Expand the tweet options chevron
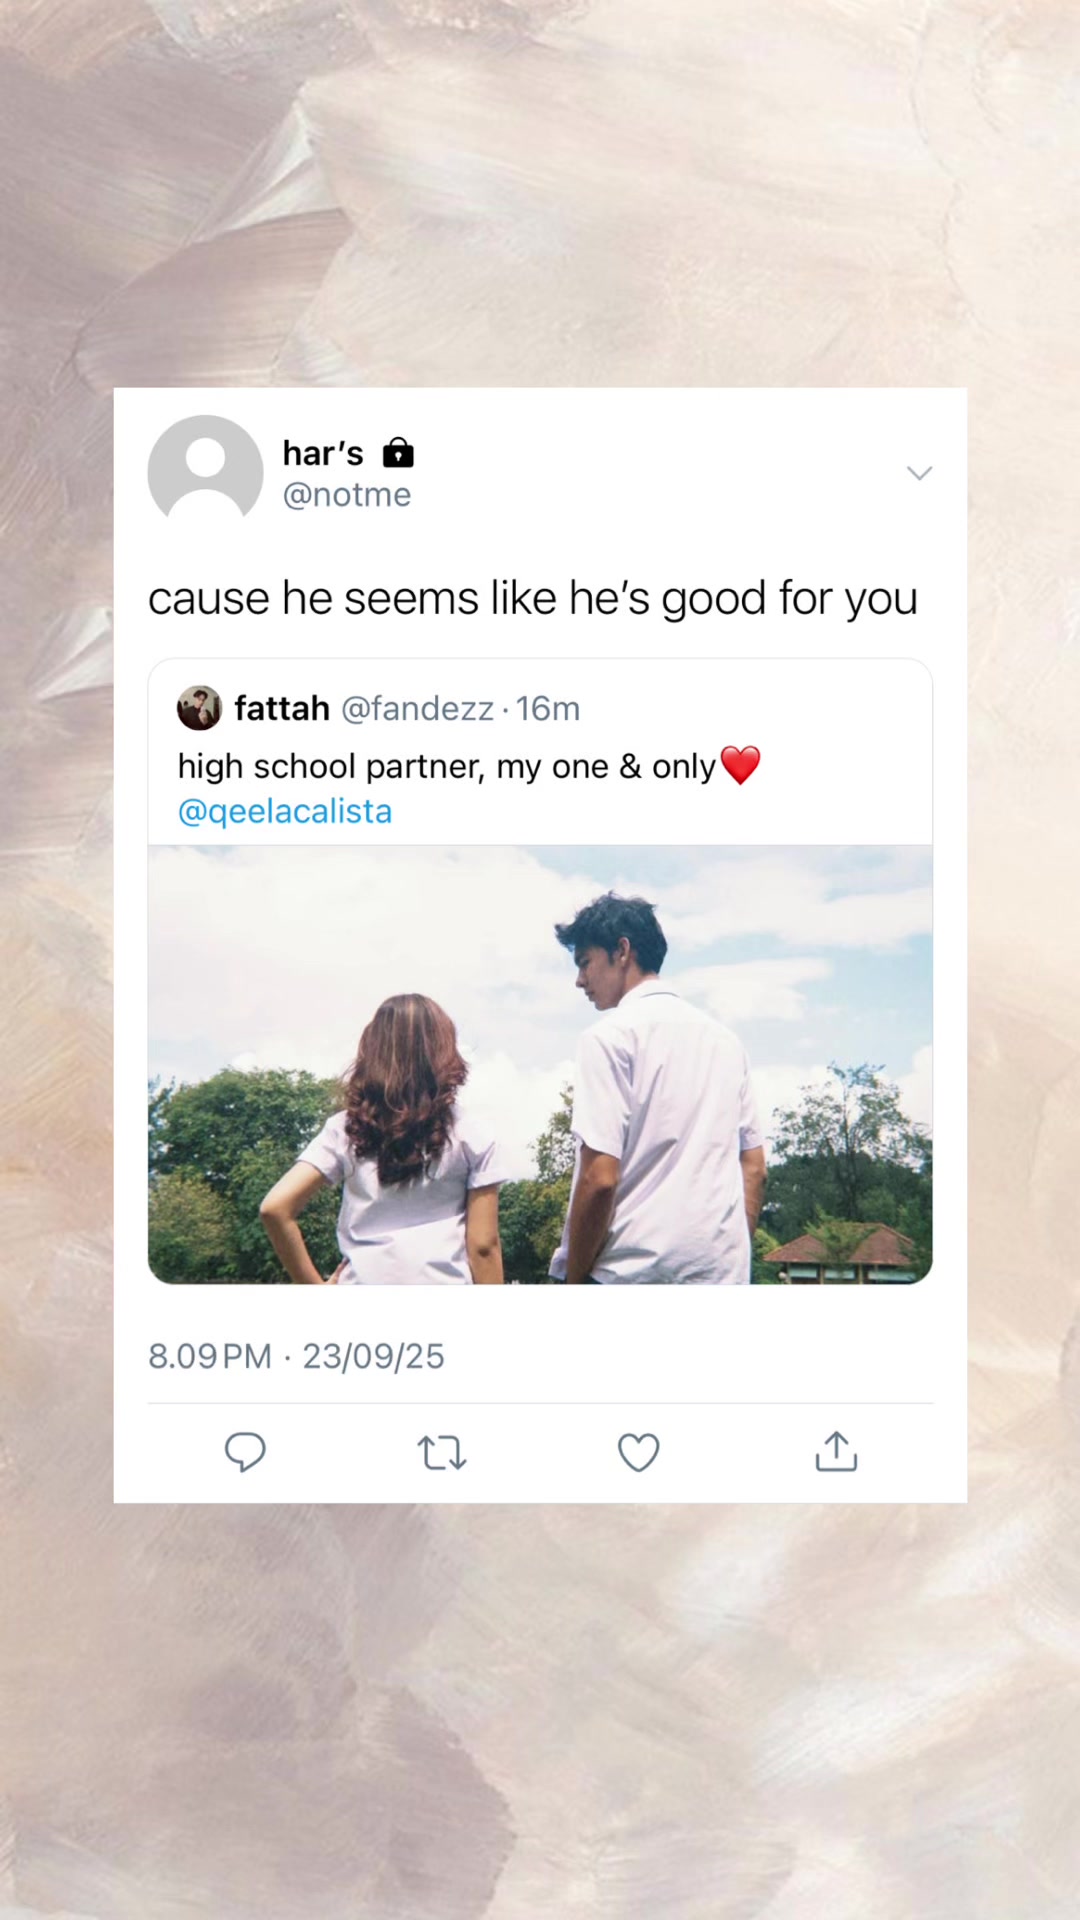Image resolution: width=1080 pixels, height=1920 pixels. click(919, 473)
